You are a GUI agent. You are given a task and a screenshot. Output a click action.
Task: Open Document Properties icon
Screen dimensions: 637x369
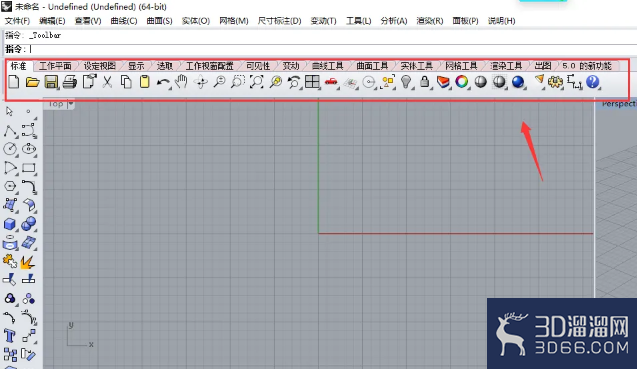89,82
